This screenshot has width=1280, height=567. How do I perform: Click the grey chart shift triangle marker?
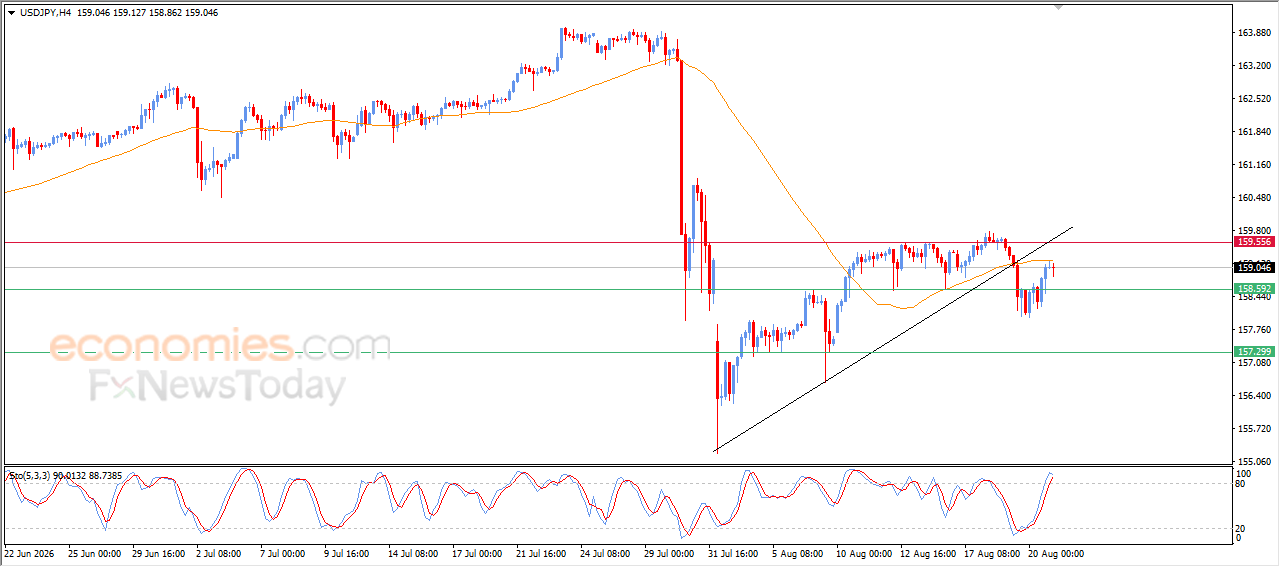1059,7
